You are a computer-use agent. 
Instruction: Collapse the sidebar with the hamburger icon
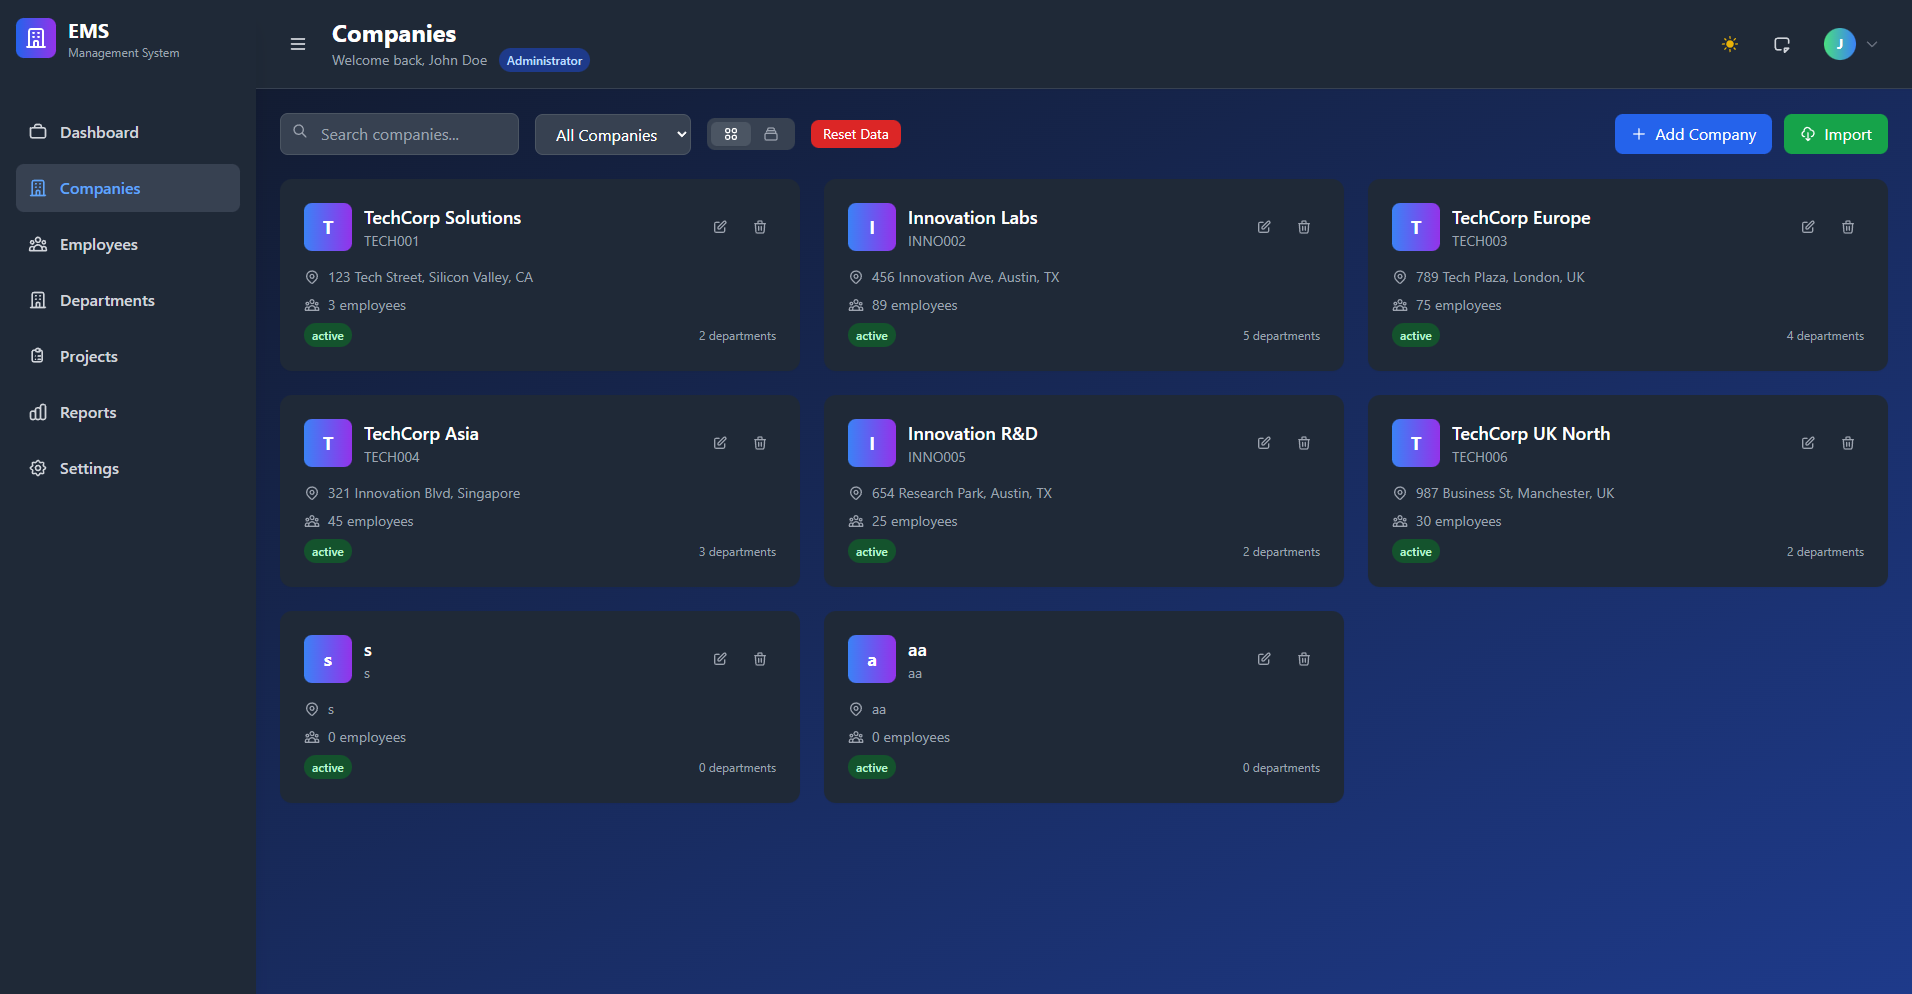click(x=297, y=44)
